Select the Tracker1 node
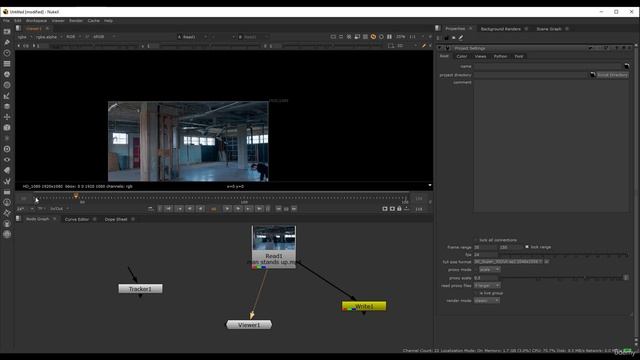The image size is (640, 360). coord(140,289)
